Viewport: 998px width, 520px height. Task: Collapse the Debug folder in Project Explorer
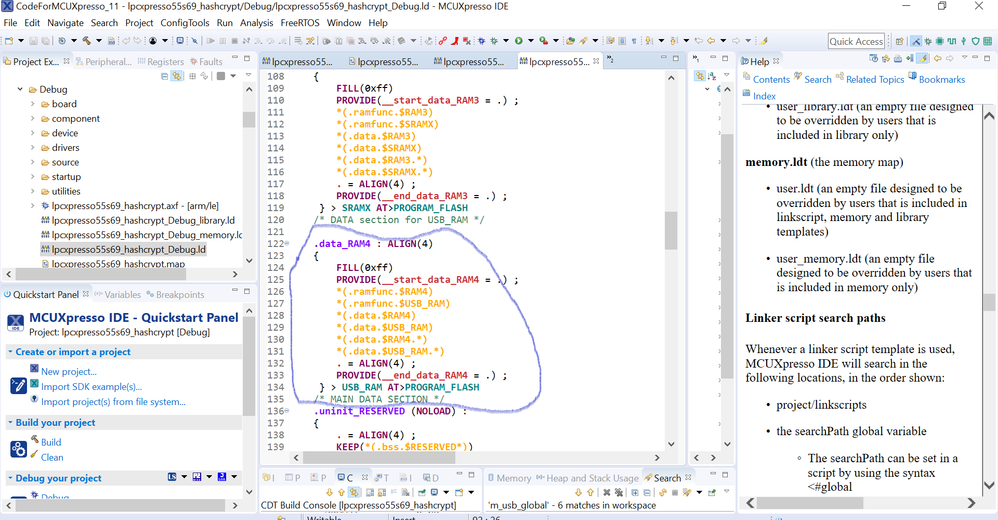pyautogui.click(x=20, y=89)
